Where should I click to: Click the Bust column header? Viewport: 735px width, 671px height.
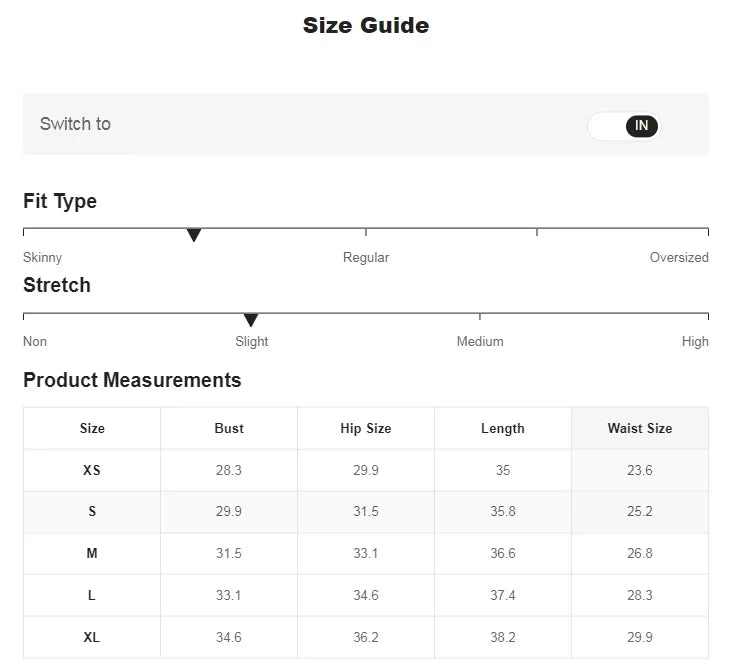pyautogui.click(x=229, y=428)
